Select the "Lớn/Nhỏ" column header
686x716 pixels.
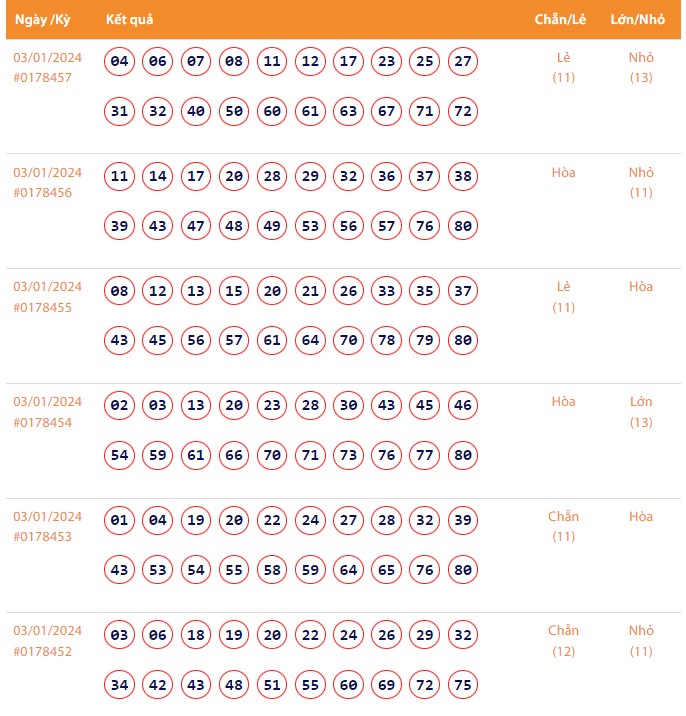pyautogui.click(x=638, y=19)
